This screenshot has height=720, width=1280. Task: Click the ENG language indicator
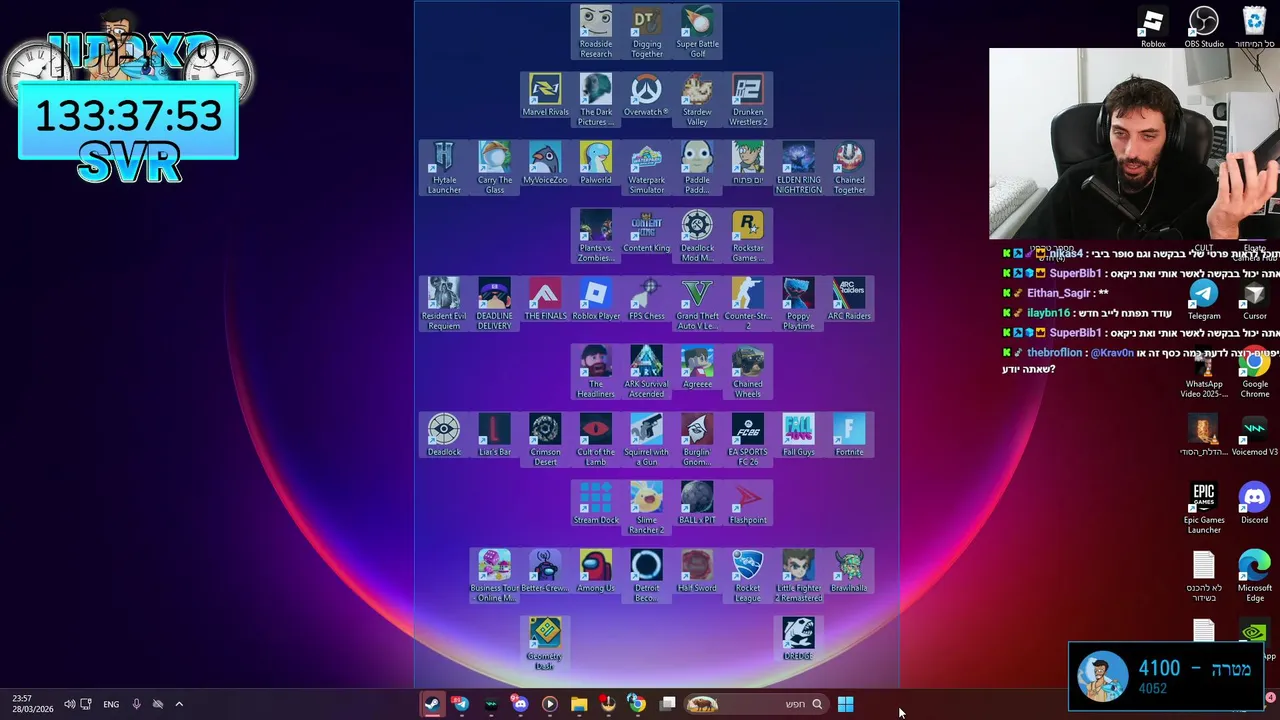pos(111,704)
